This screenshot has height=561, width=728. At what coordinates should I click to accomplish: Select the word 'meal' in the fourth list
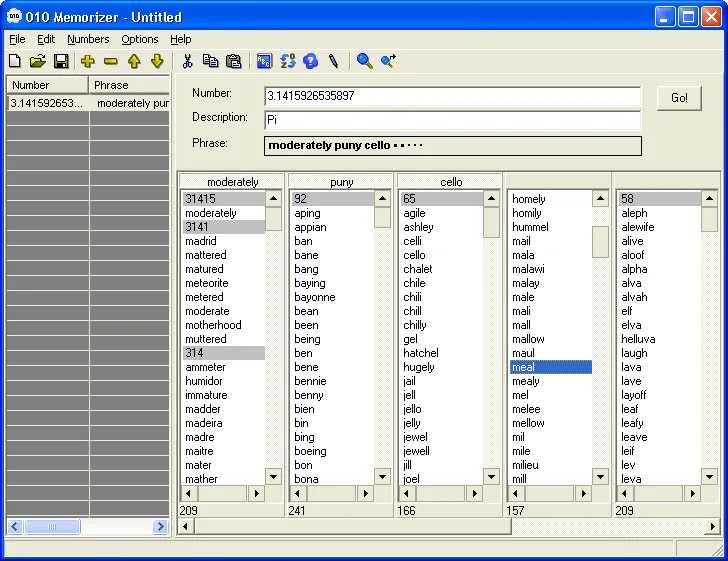click(x=550, y=367)
